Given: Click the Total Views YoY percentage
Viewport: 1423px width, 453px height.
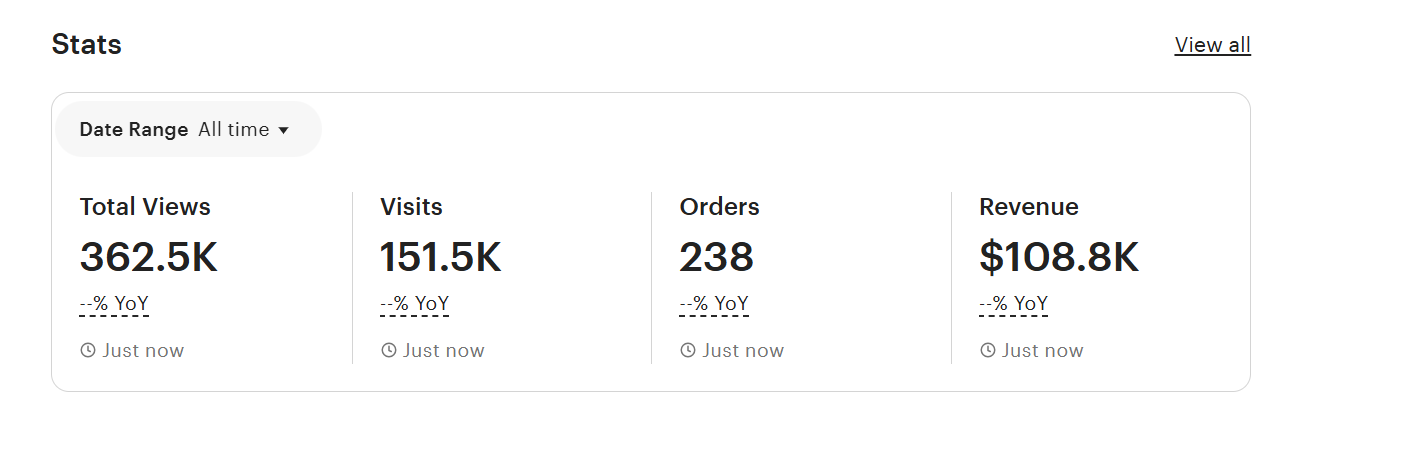Looking at the screenshot, I should point(114,304).
